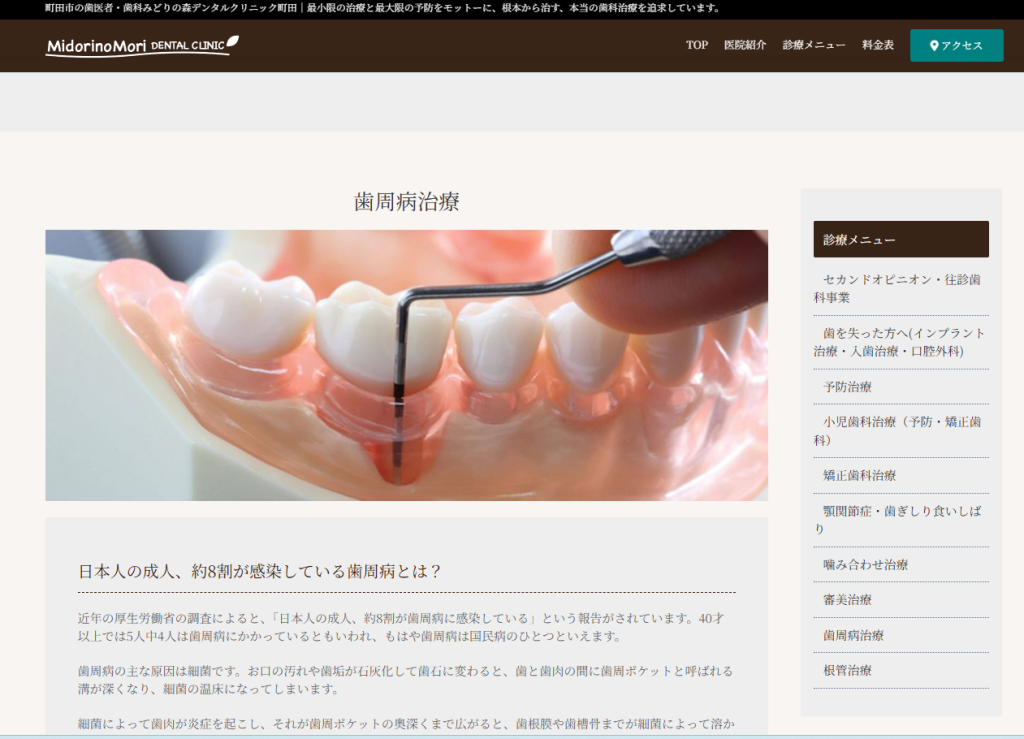Select 予防治療 in the sidebar menu

point(847,387)
